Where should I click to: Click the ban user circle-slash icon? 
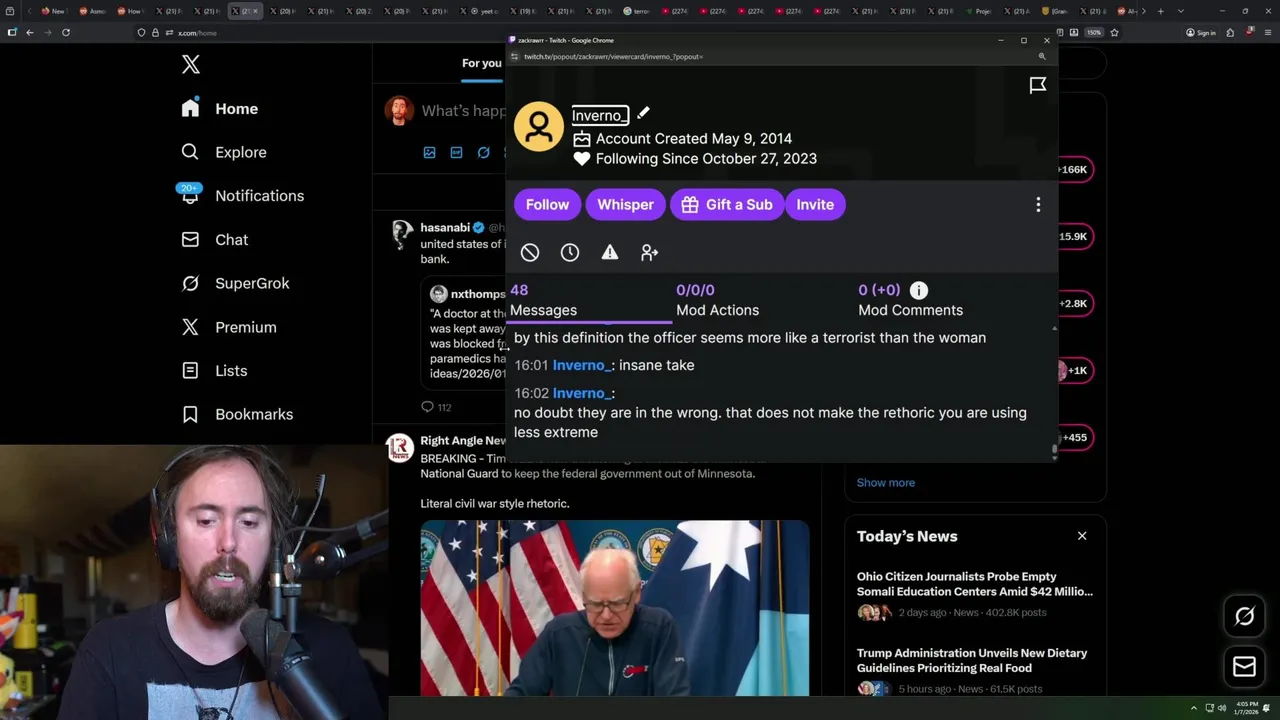click(530, 253)
